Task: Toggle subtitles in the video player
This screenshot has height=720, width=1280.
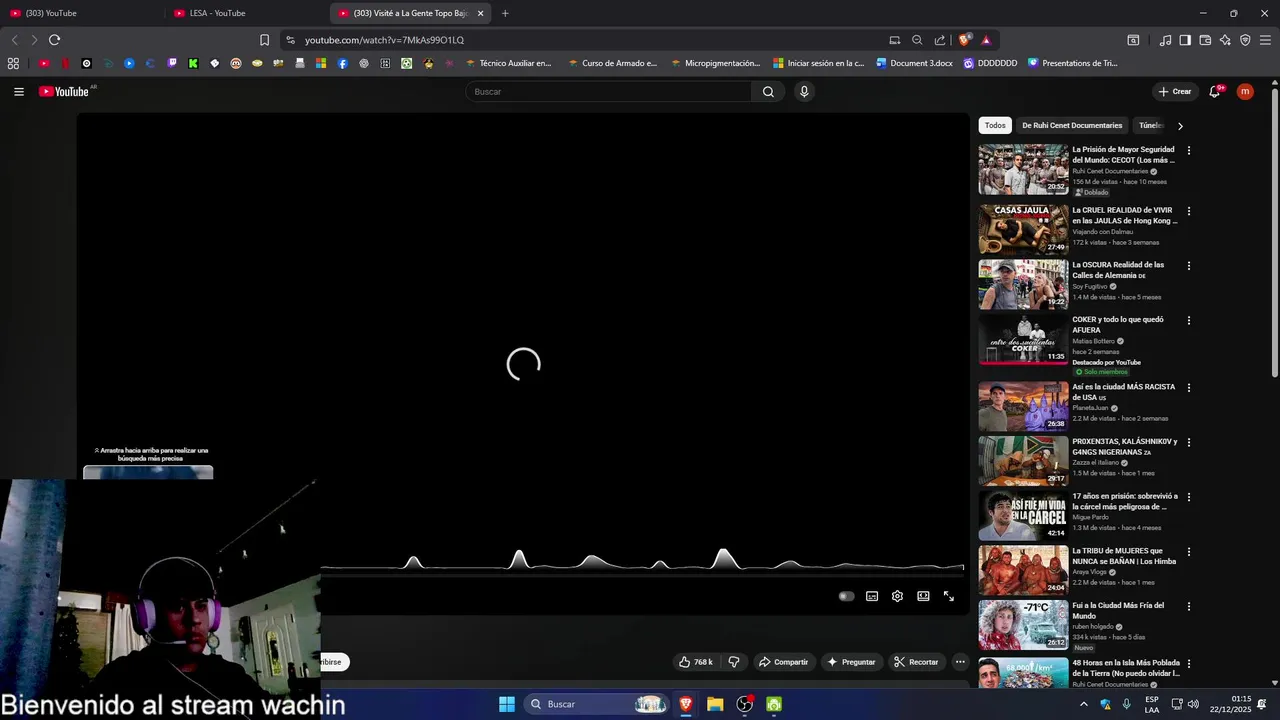Action: [x=872, y=596]
